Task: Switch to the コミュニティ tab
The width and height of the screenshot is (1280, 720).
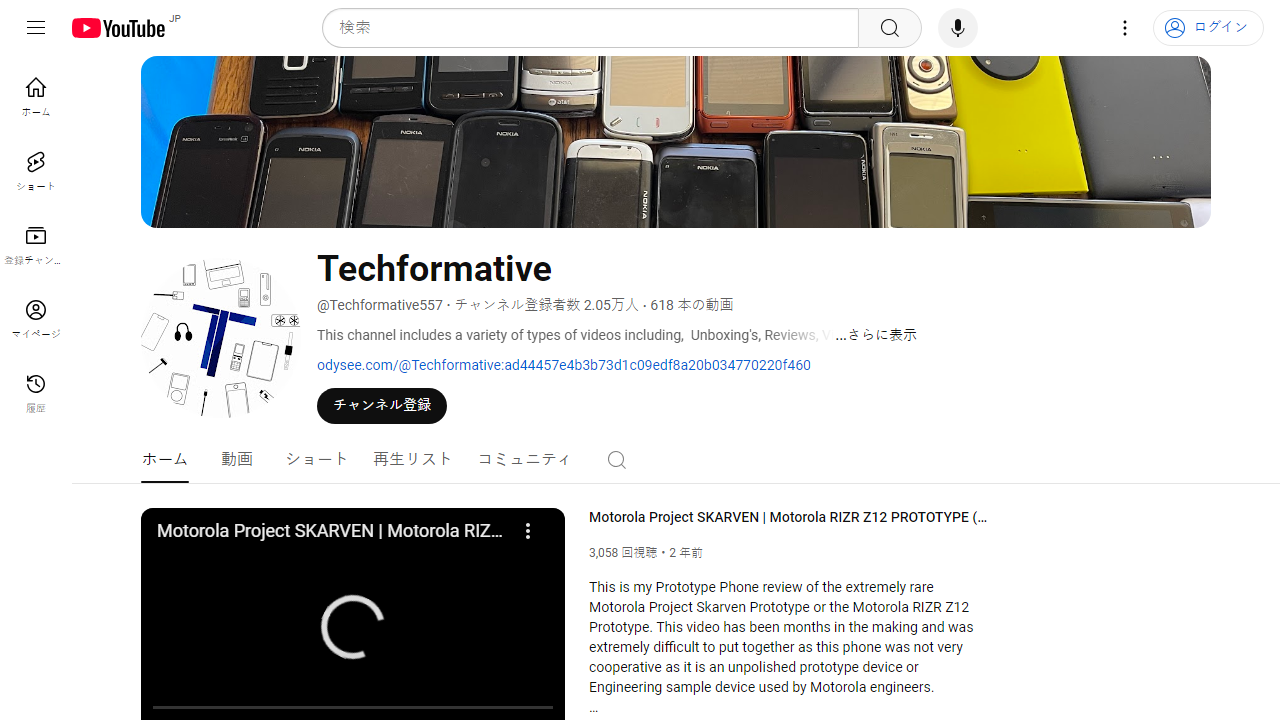Action: click(525, 459)
